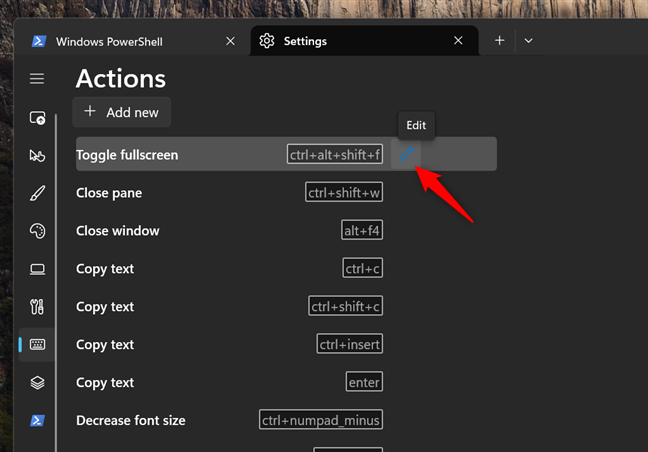
Task: Open Windows PowerShell profile in sidebar
Action: click(37, 421)
